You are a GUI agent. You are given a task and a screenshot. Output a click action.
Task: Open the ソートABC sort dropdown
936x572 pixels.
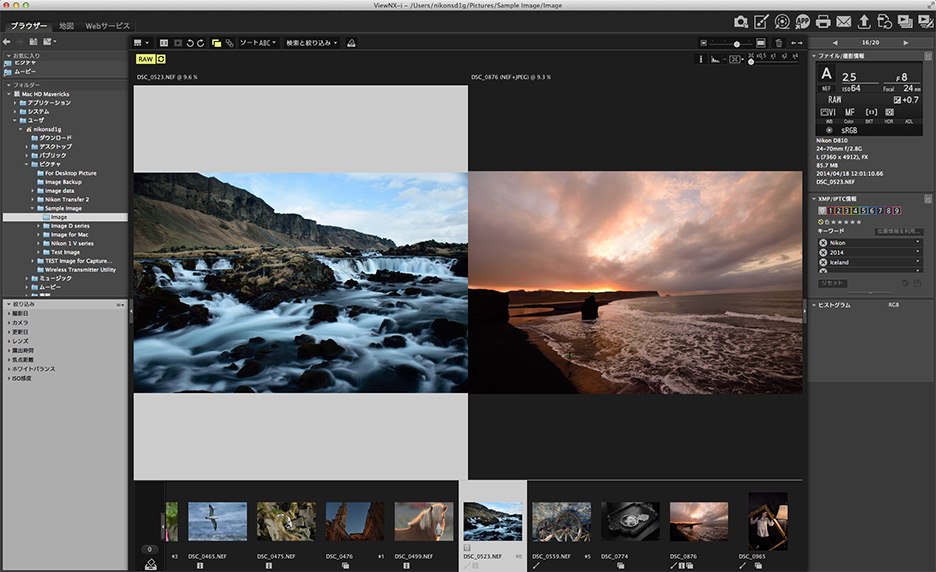pyautogui.click(x=259, y=43)
